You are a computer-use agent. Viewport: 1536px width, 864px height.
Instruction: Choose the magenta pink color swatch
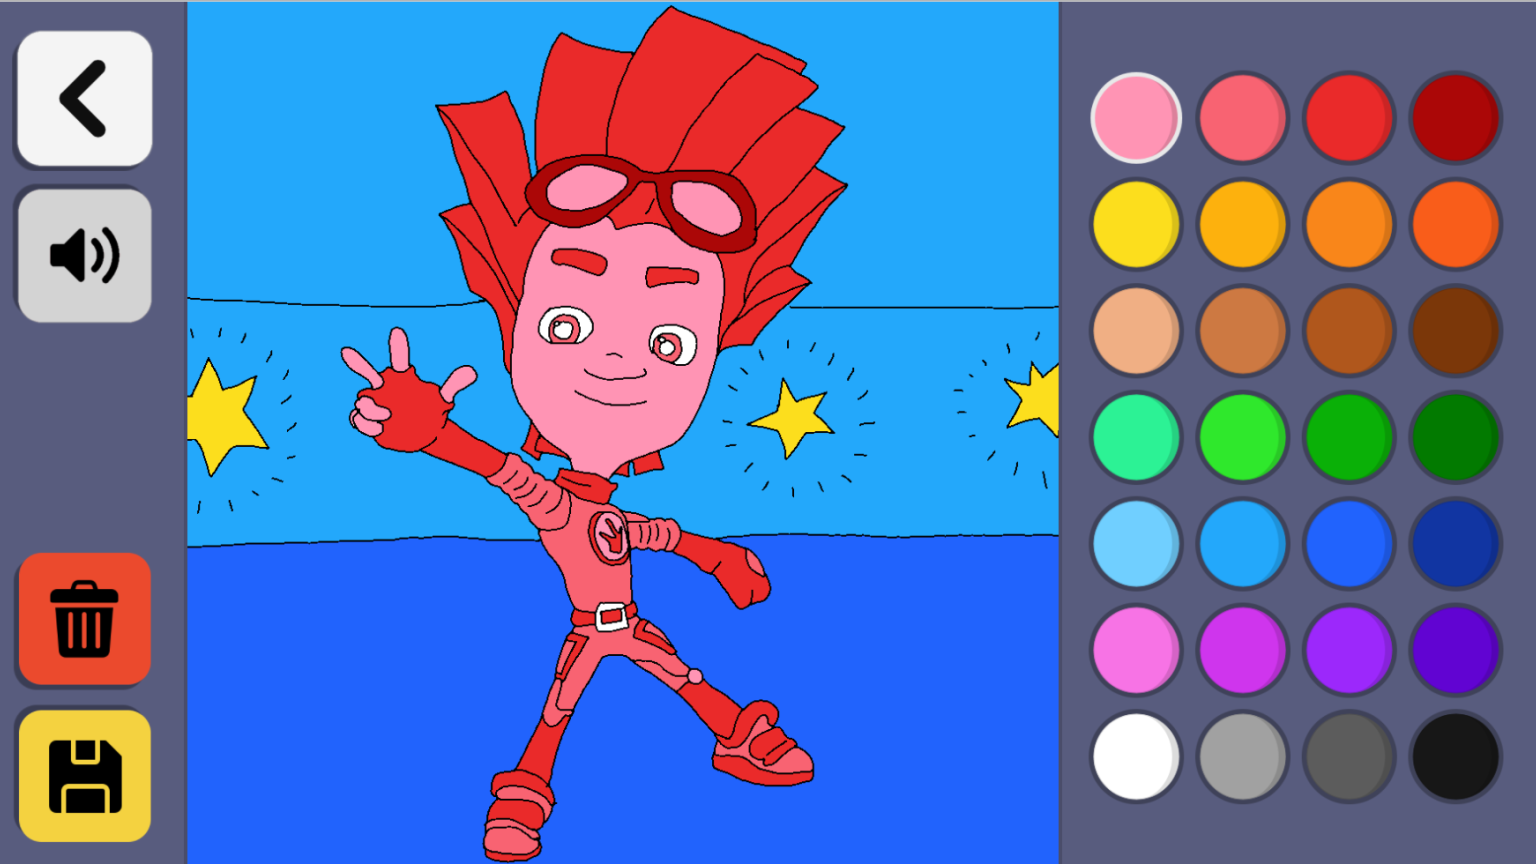click(x=1135, y=651)
